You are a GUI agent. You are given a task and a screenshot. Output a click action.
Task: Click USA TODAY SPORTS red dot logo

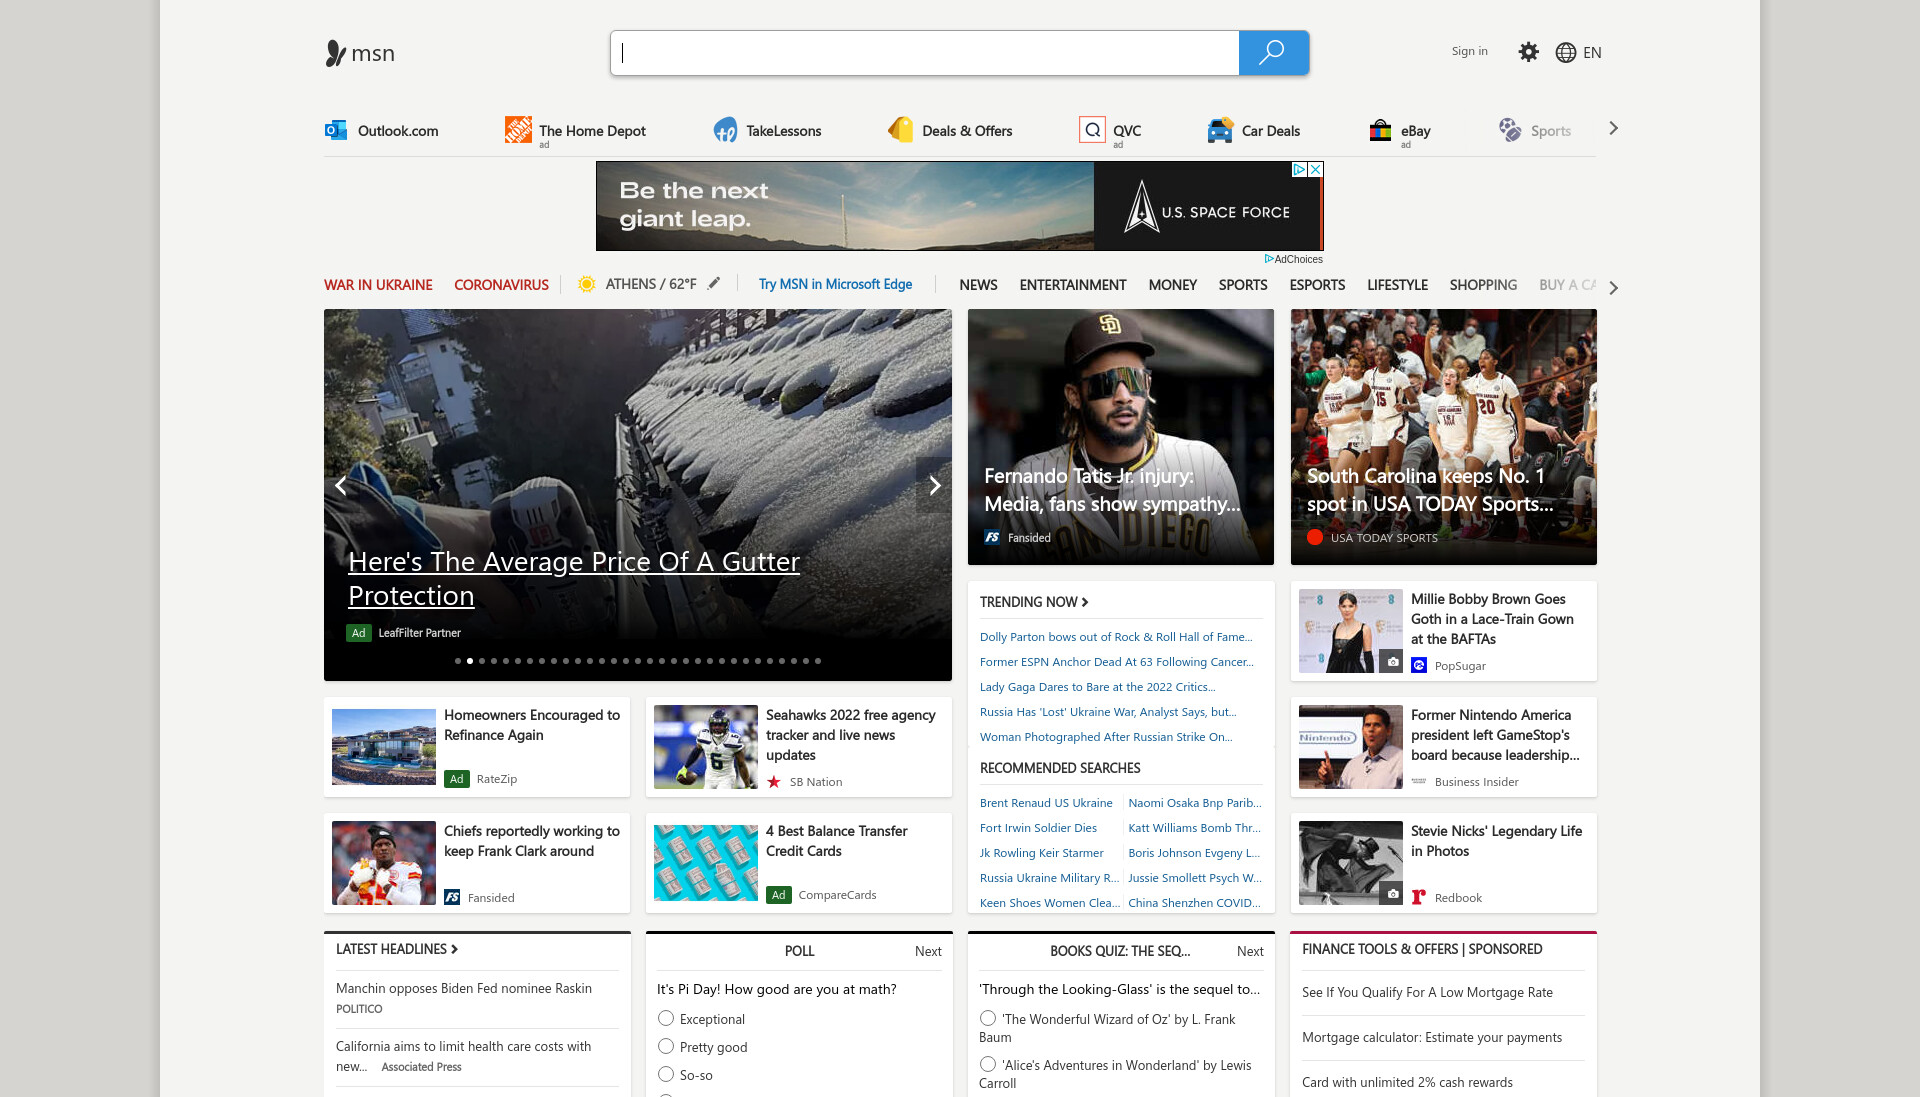tap(1315, 537)
